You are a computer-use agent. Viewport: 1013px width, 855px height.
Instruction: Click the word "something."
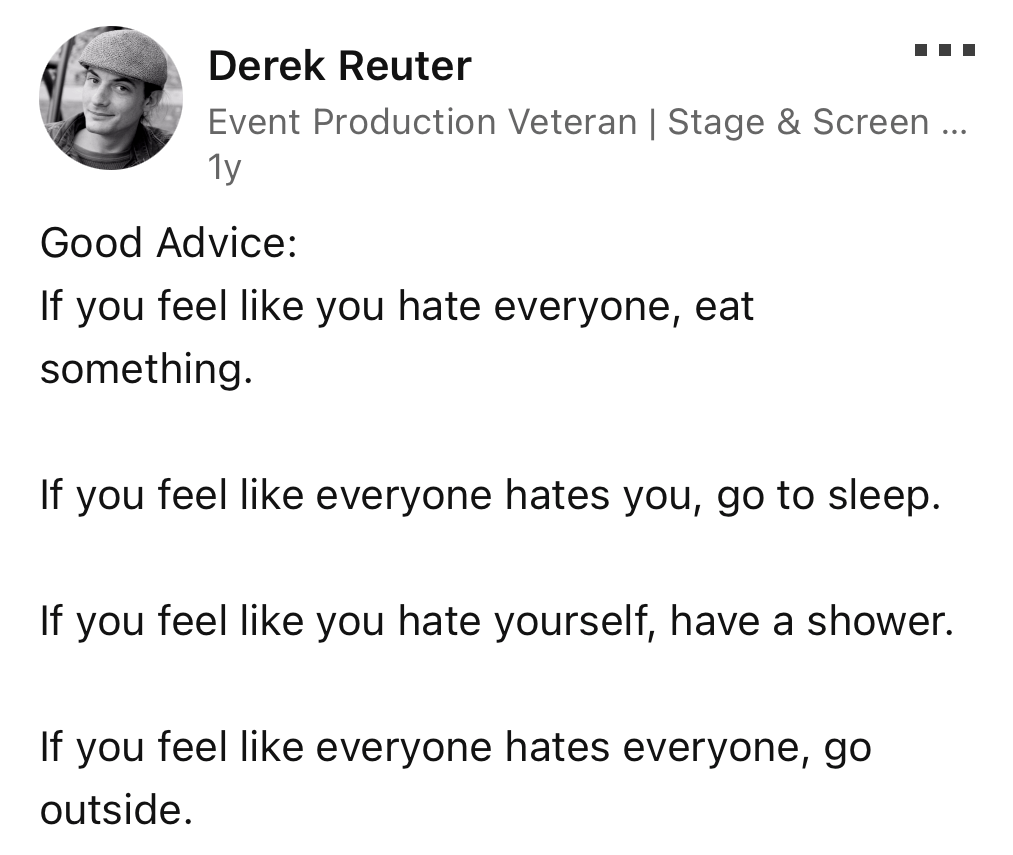146,369
